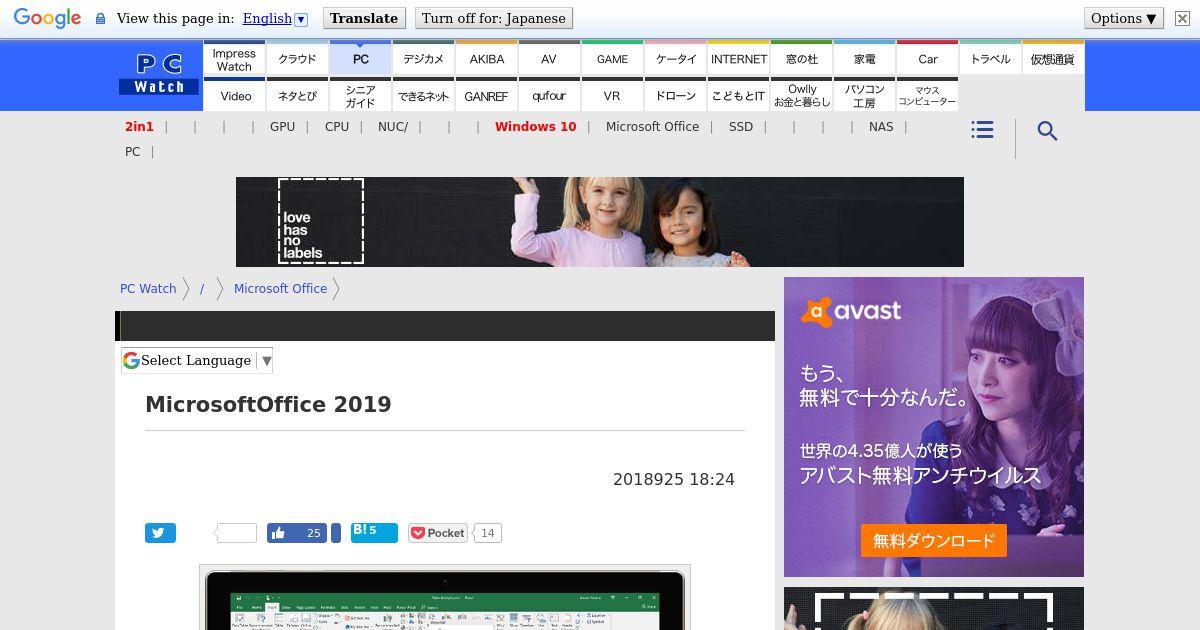Viewport: 1200px width, 630px height.
Task: Click the Windows 10 topic link
Action: [536, 127]
